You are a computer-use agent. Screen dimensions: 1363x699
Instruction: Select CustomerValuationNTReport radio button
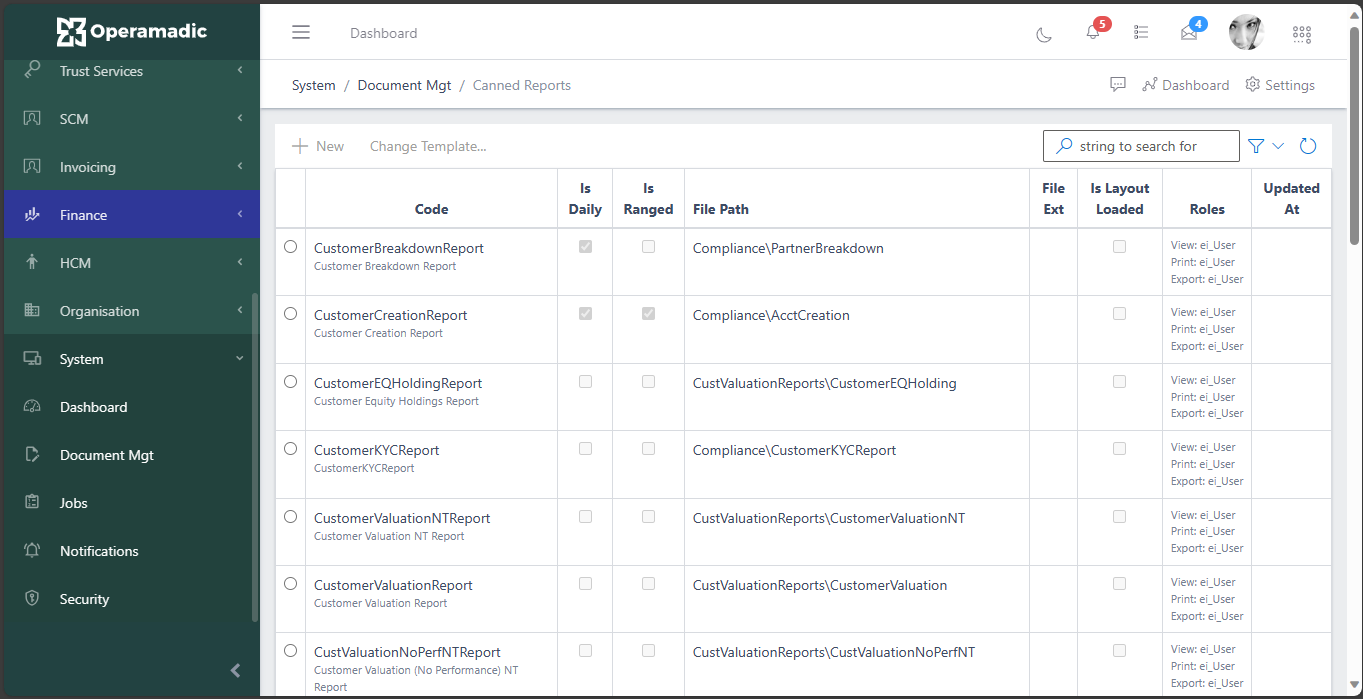click(x=290, y=516)
